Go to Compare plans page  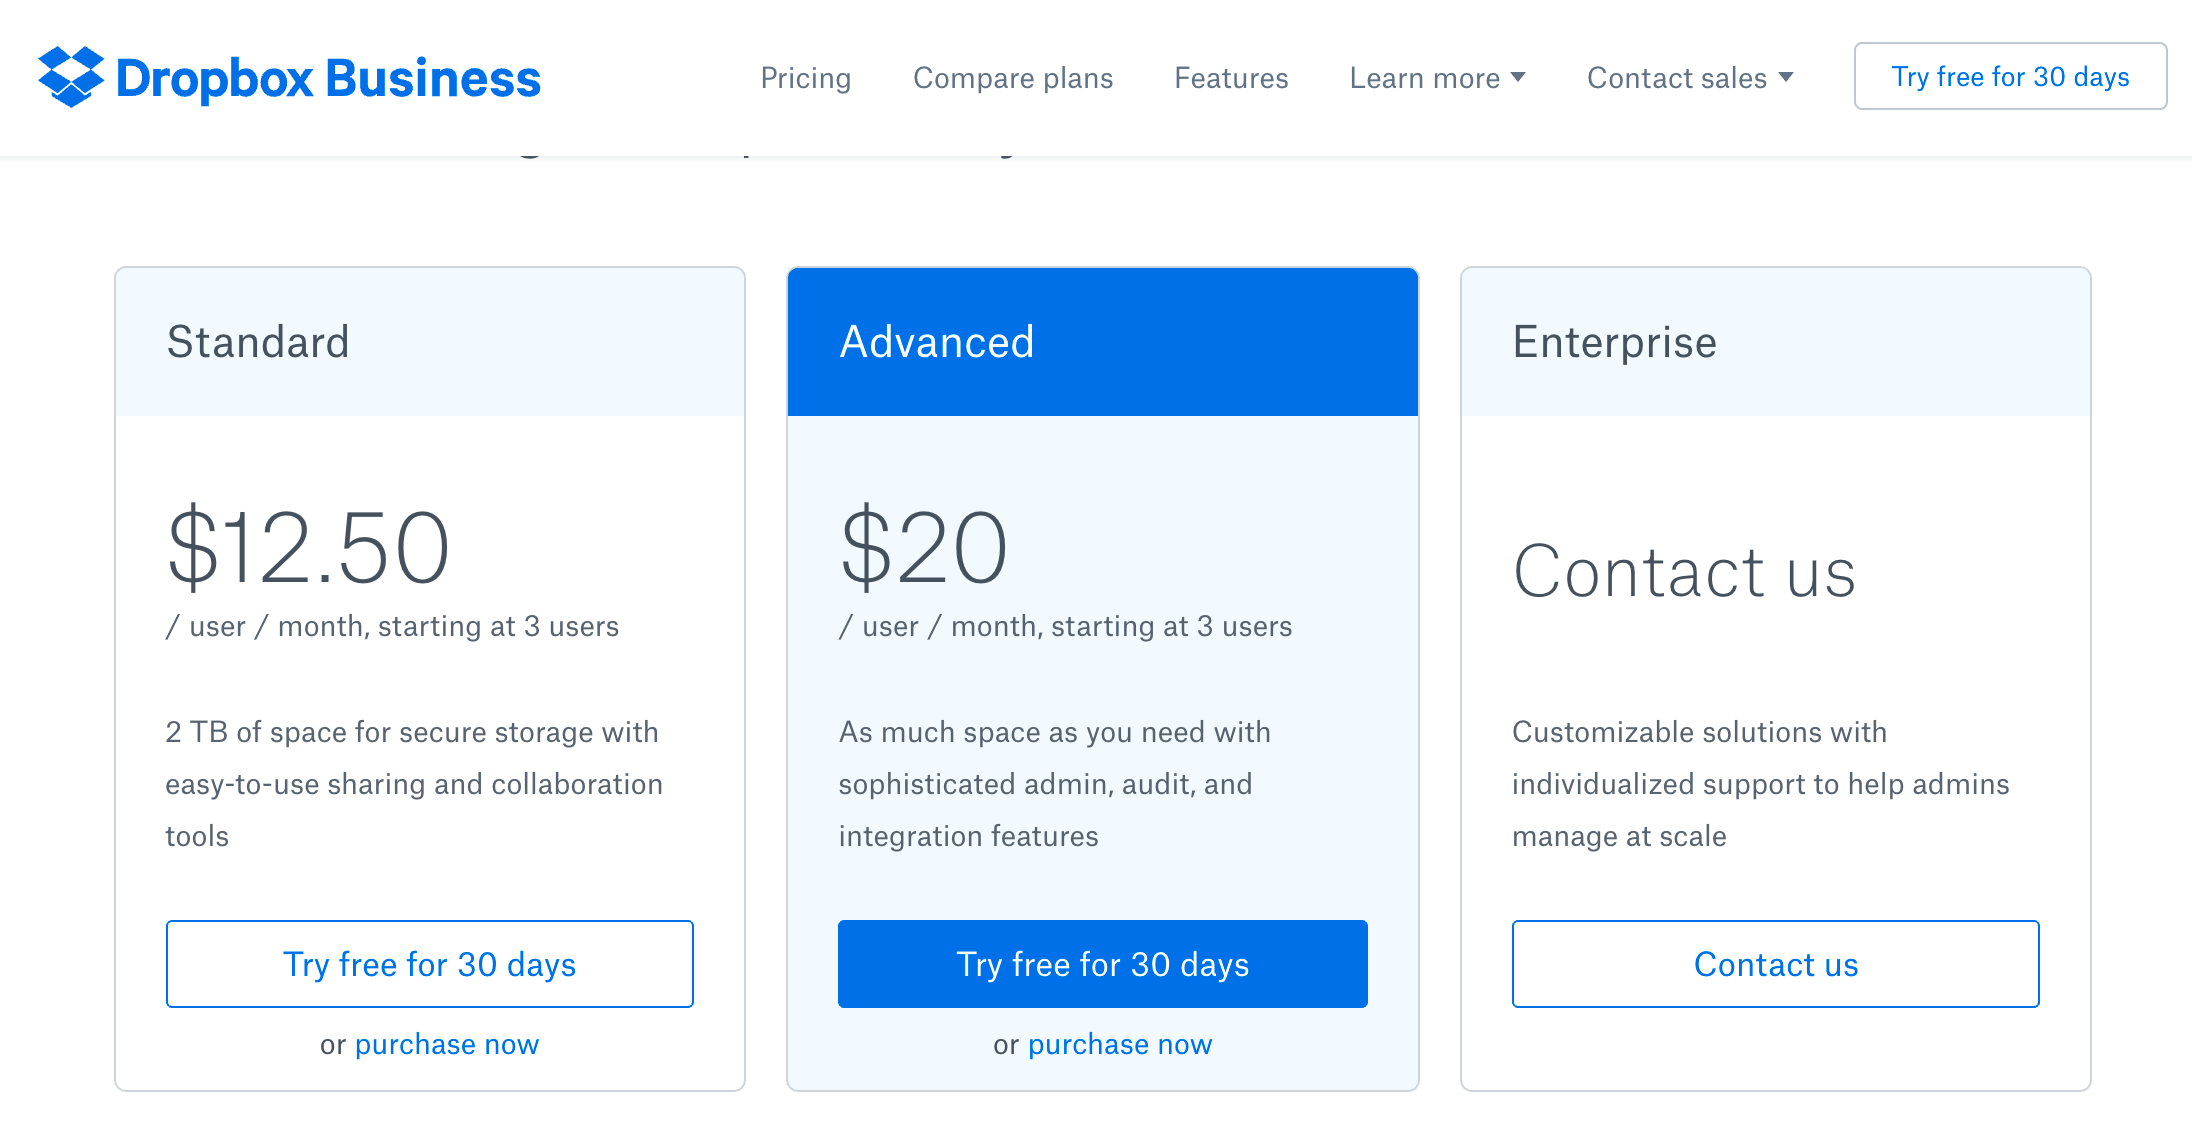point(1012,78)
